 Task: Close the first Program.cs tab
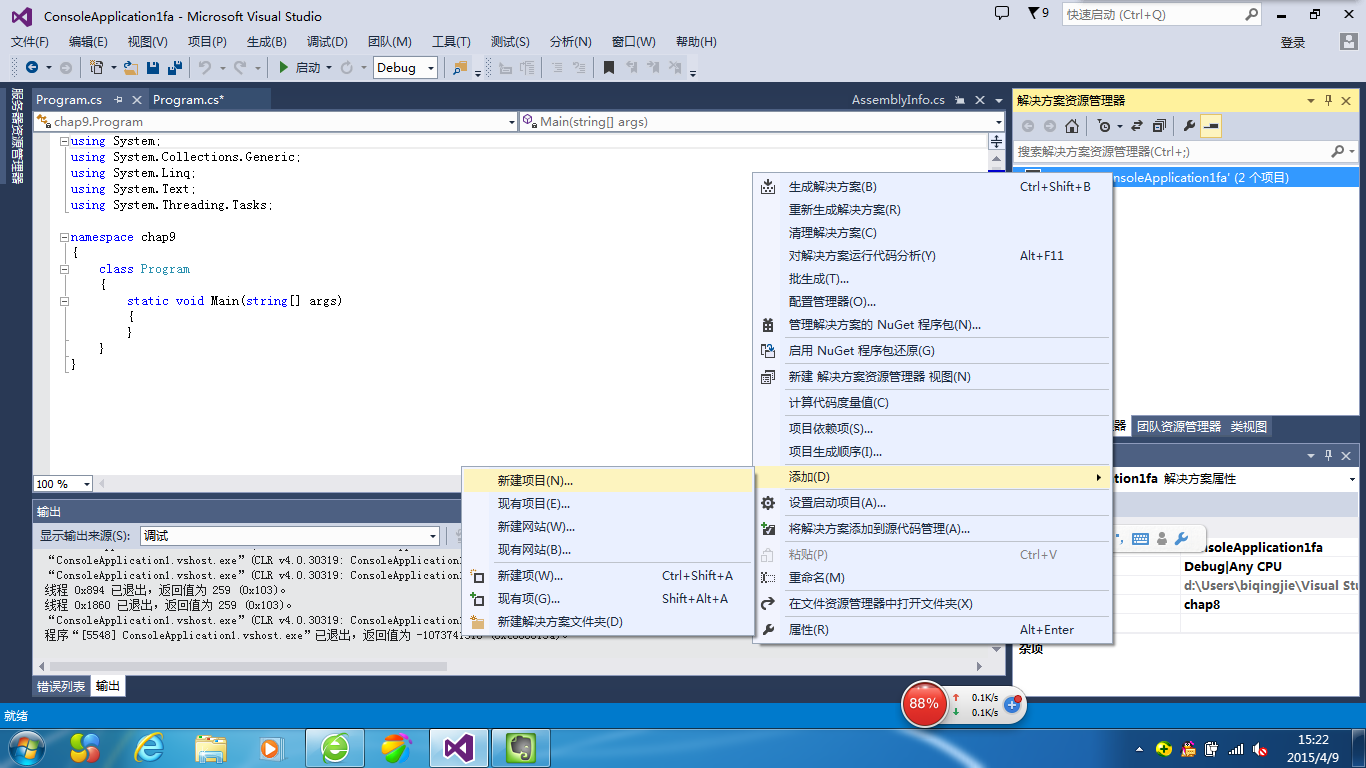(137, 100)
